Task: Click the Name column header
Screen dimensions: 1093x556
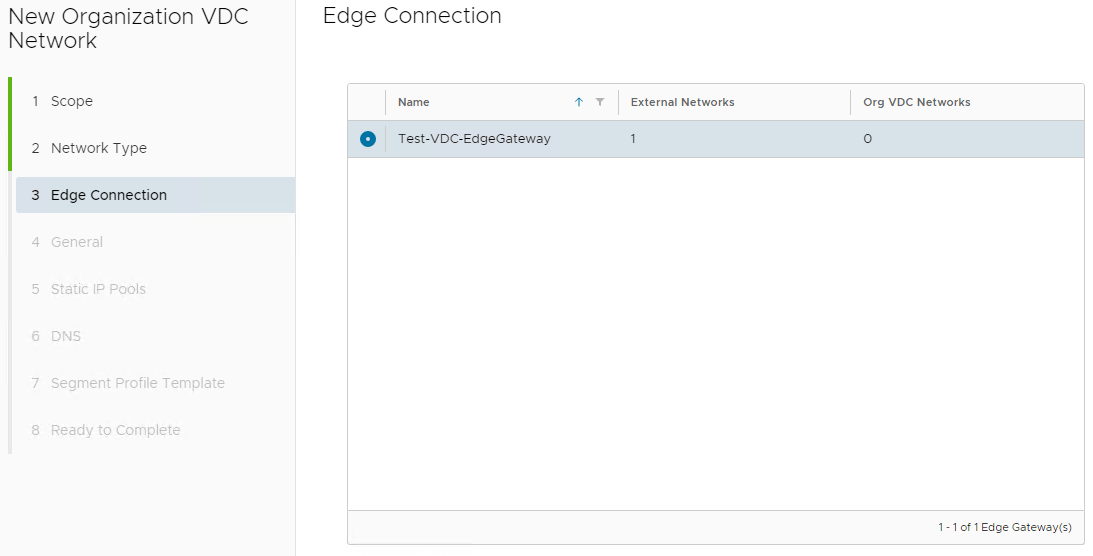Action: 414,102
